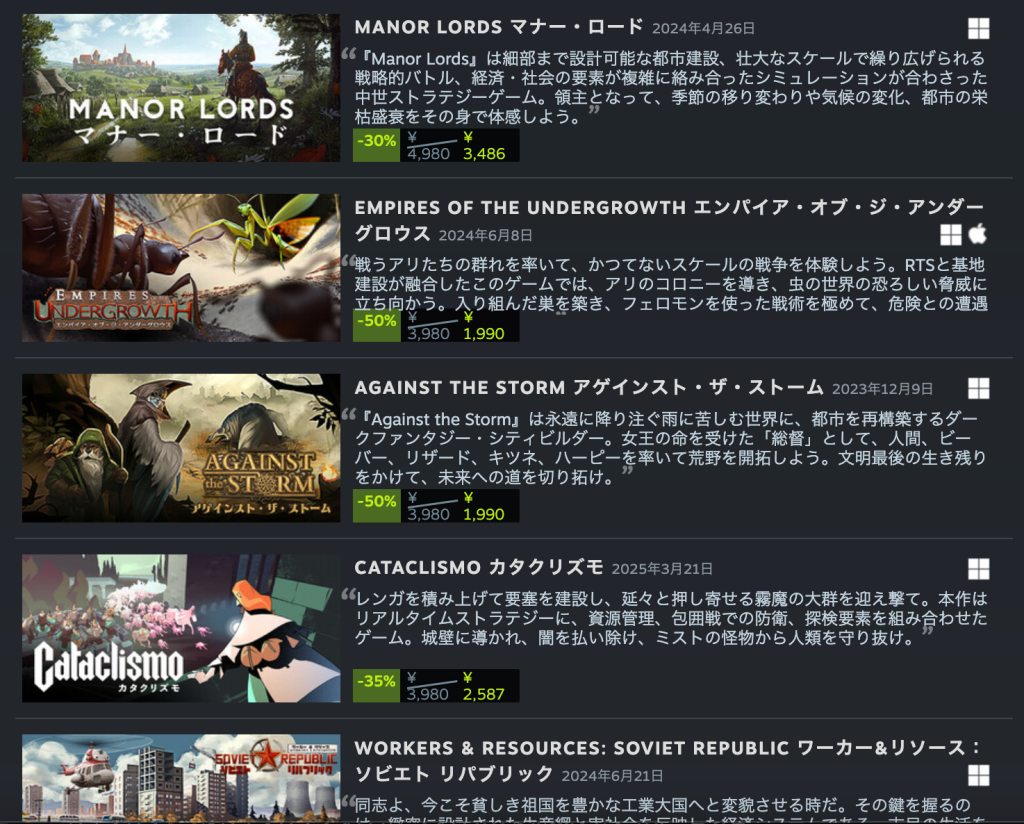Click the AGAINST THE STORM title link
The width and height of the screenshot is (1024, 824).
(x=589, y=387)
